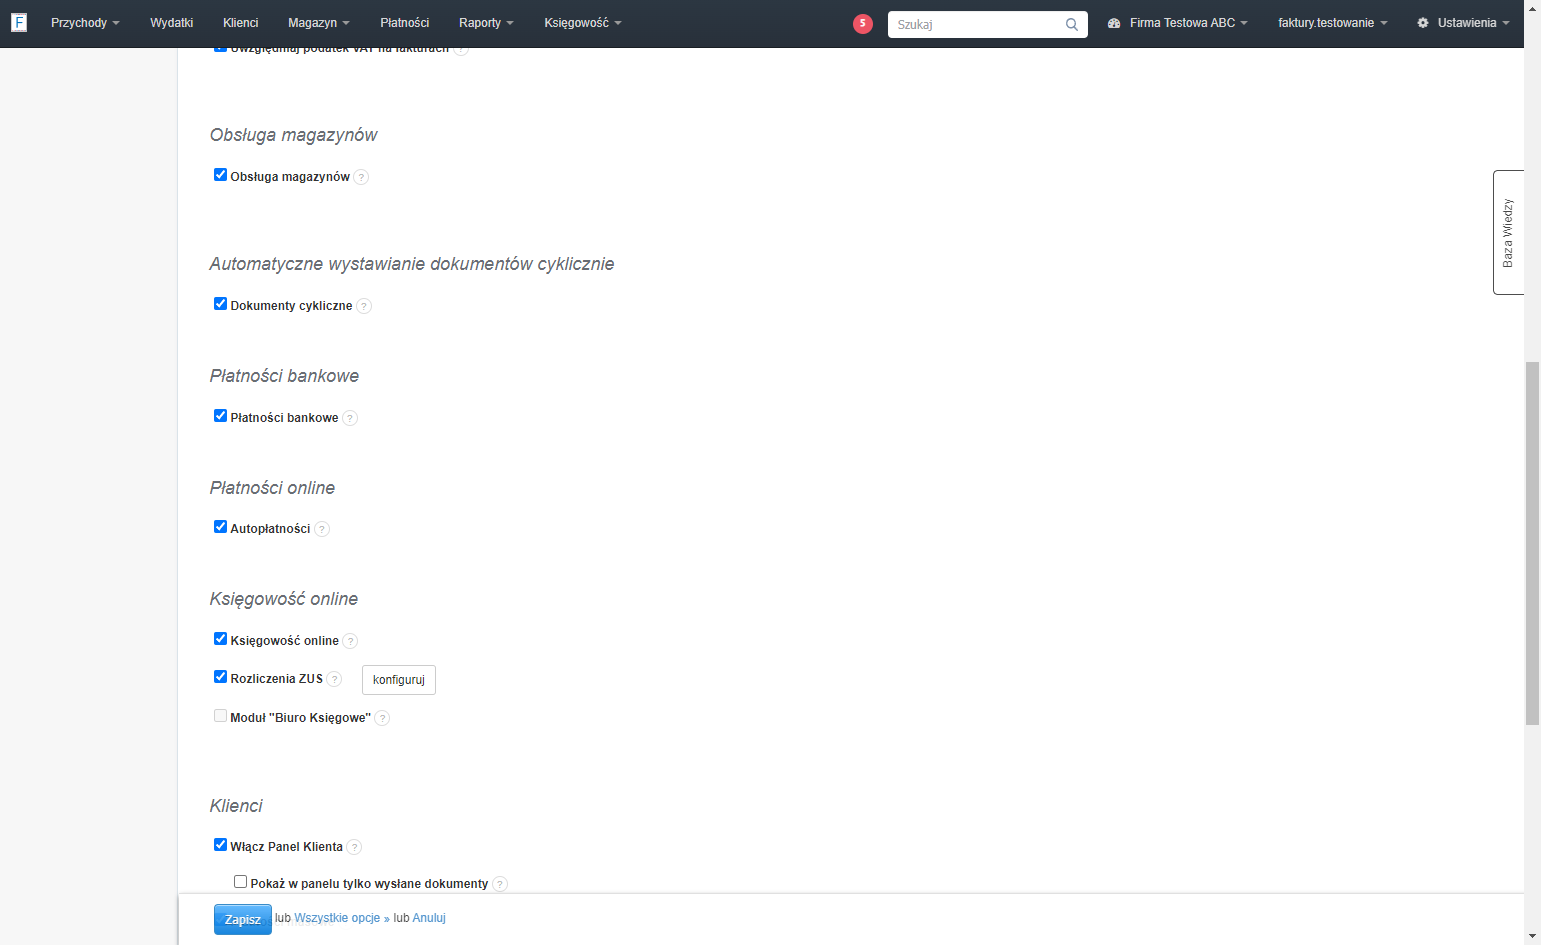Click help icon beside Płatności bankowe checkbox

tap(350, 418)
